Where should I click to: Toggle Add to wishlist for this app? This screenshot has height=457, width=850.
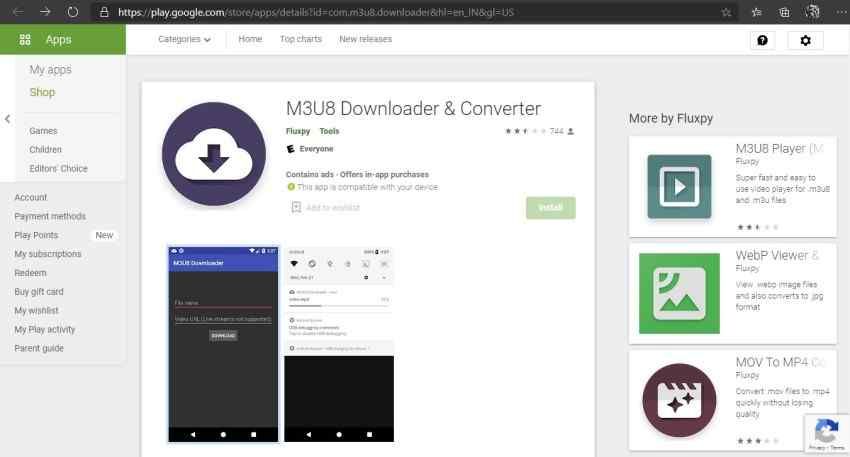tap(324, 207)
